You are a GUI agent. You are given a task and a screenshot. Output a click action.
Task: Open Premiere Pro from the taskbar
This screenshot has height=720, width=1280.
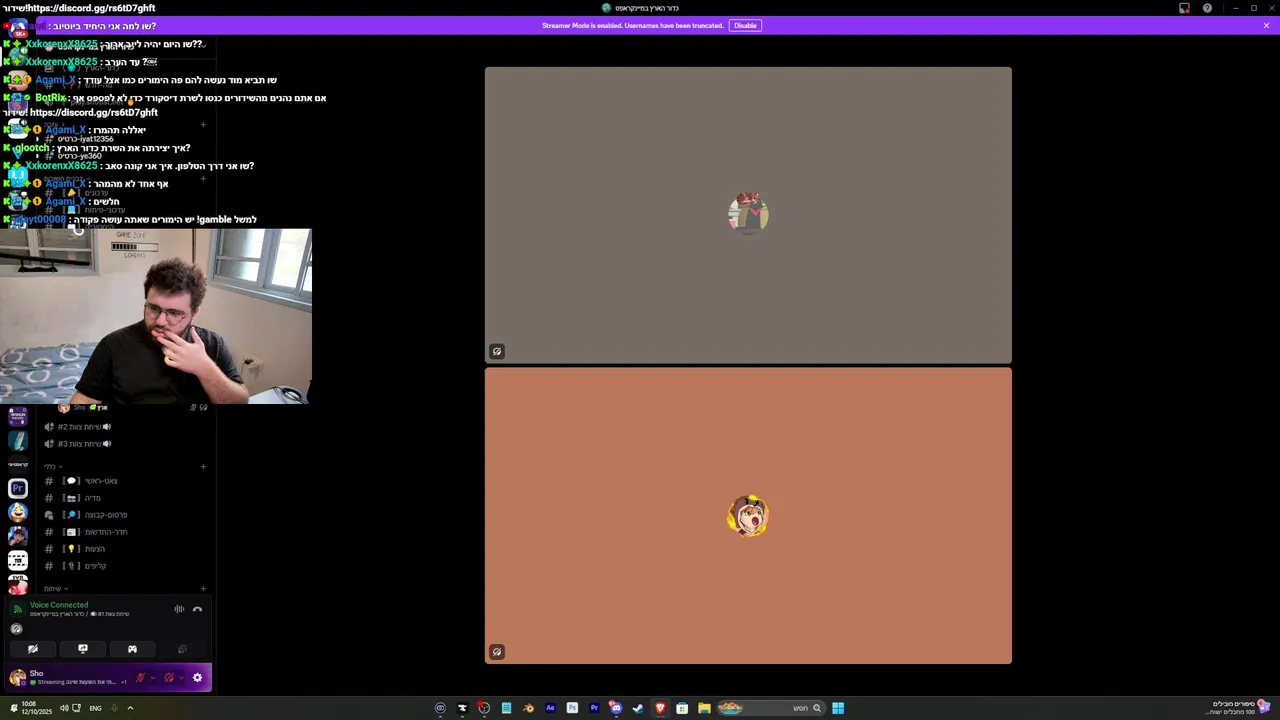594,708
